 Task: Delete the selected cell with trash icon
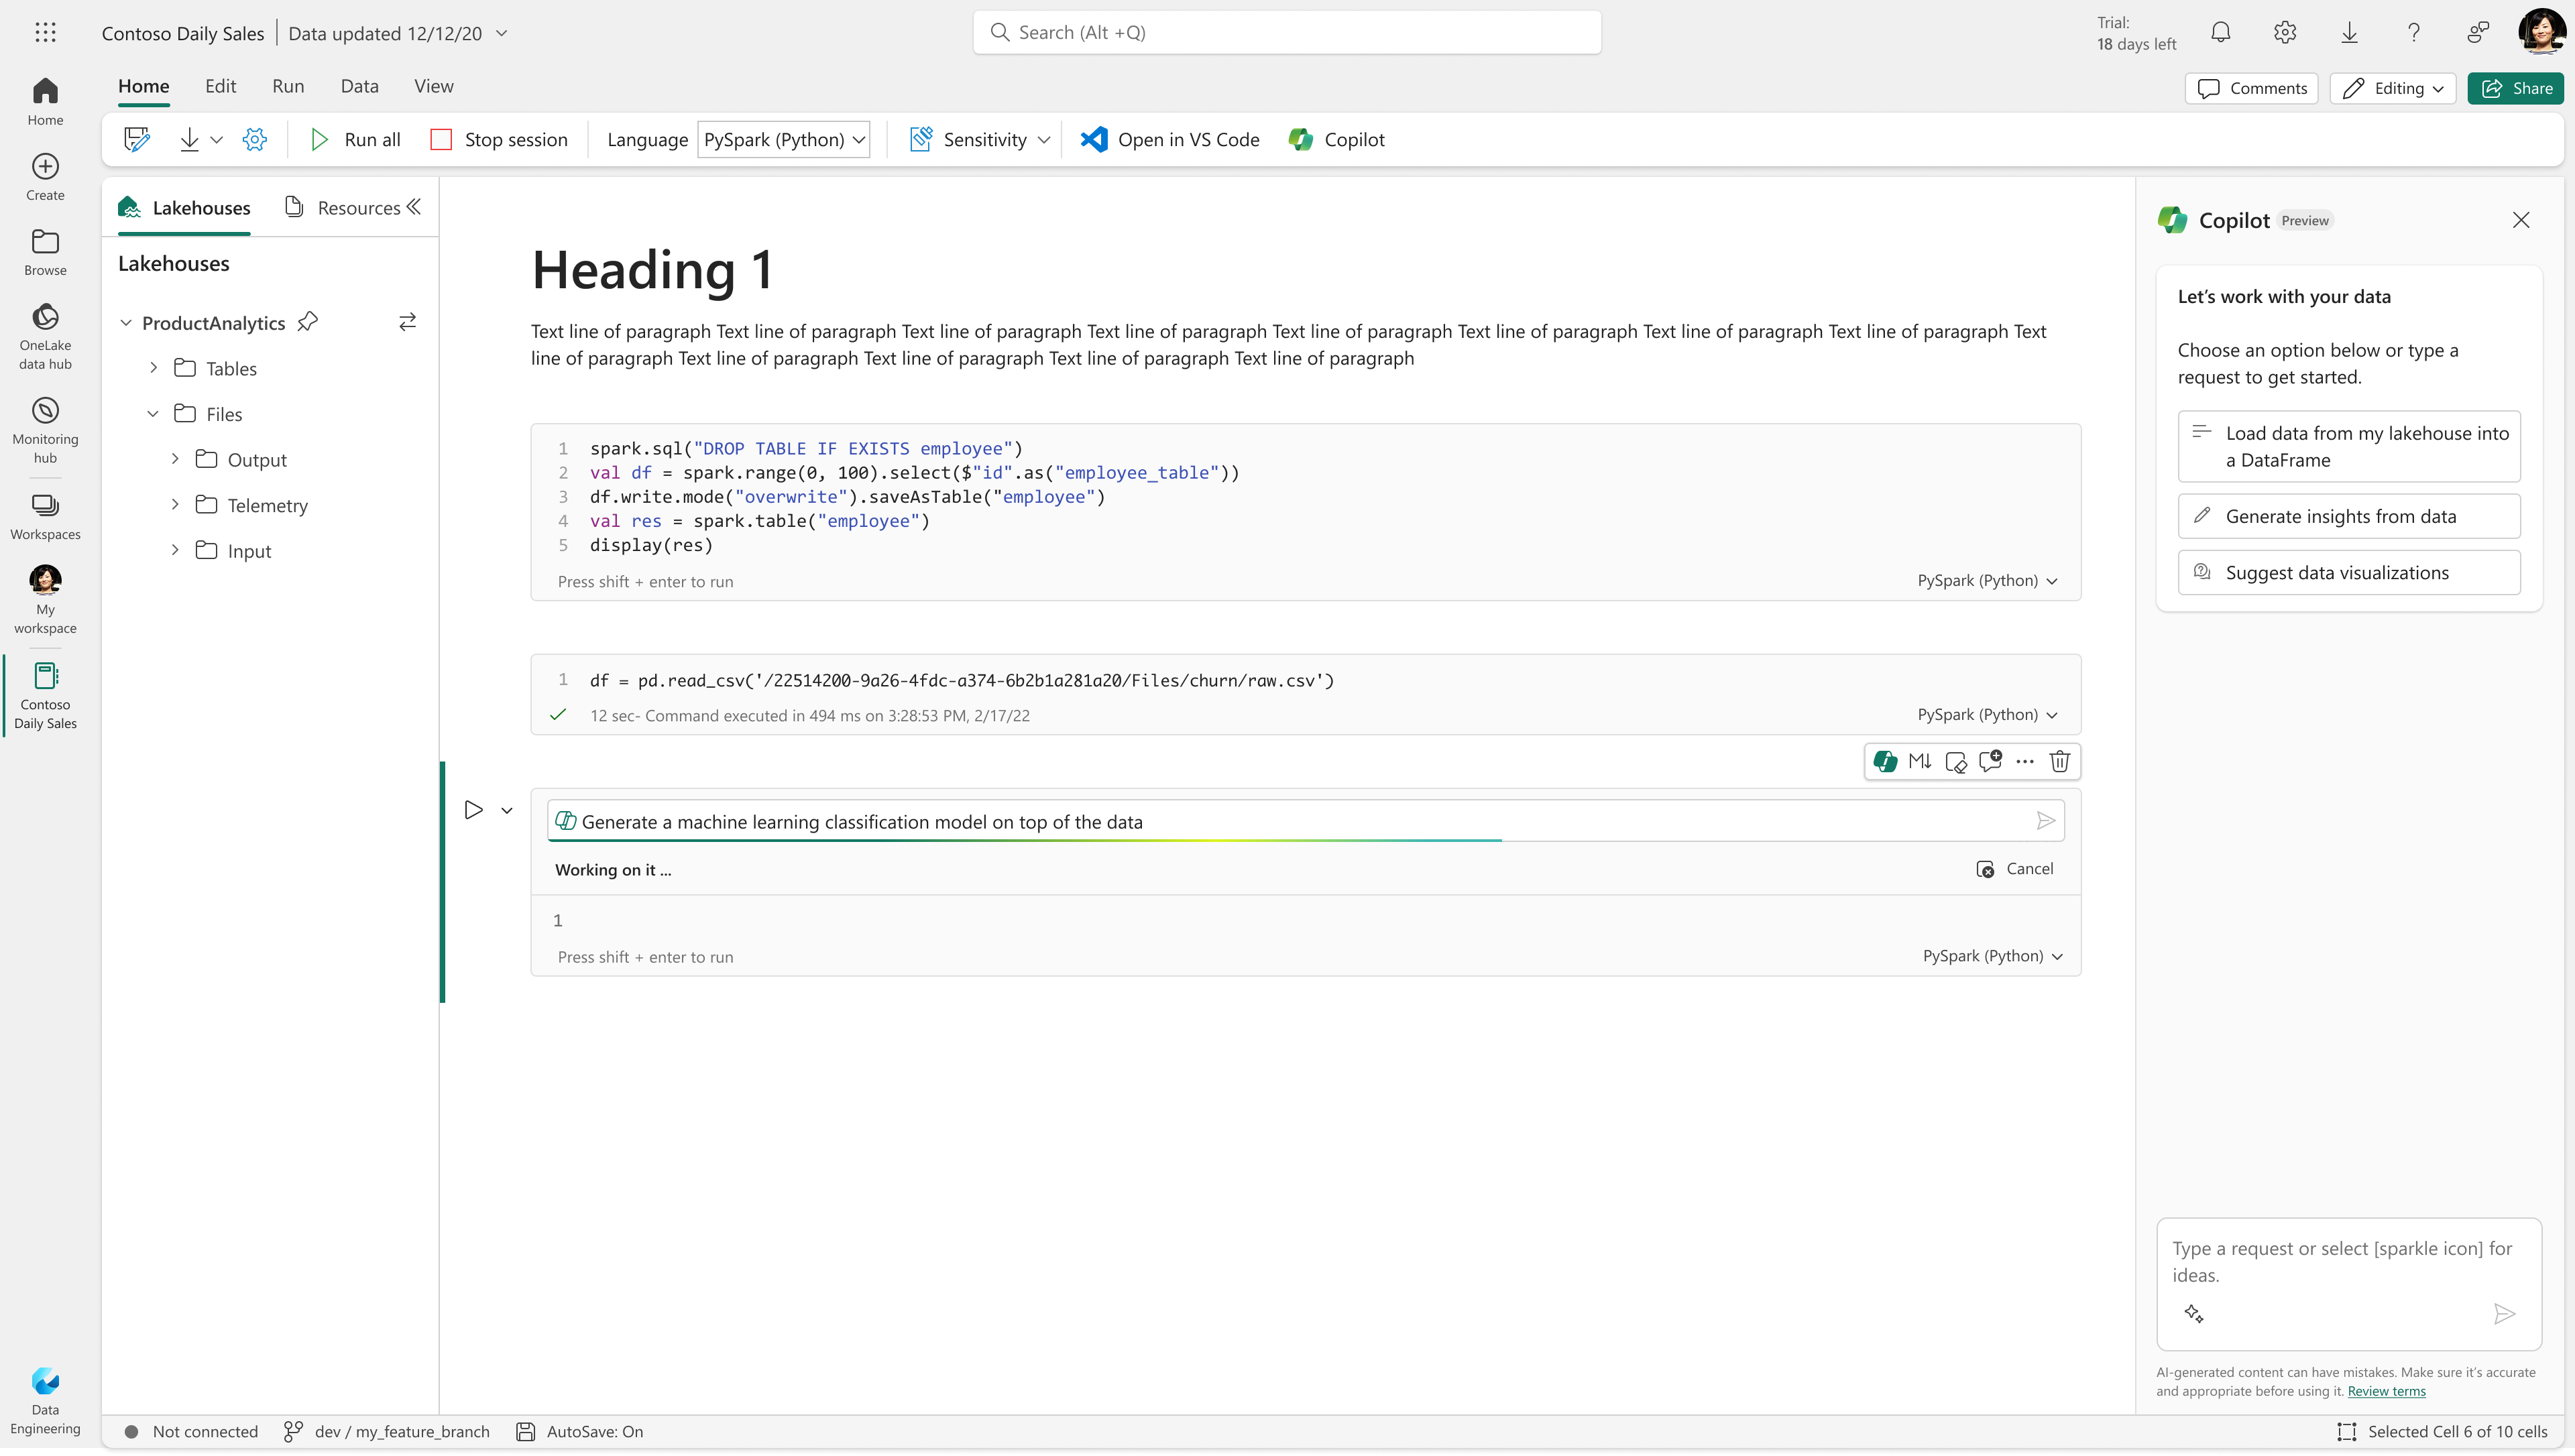pos(2059,762)
